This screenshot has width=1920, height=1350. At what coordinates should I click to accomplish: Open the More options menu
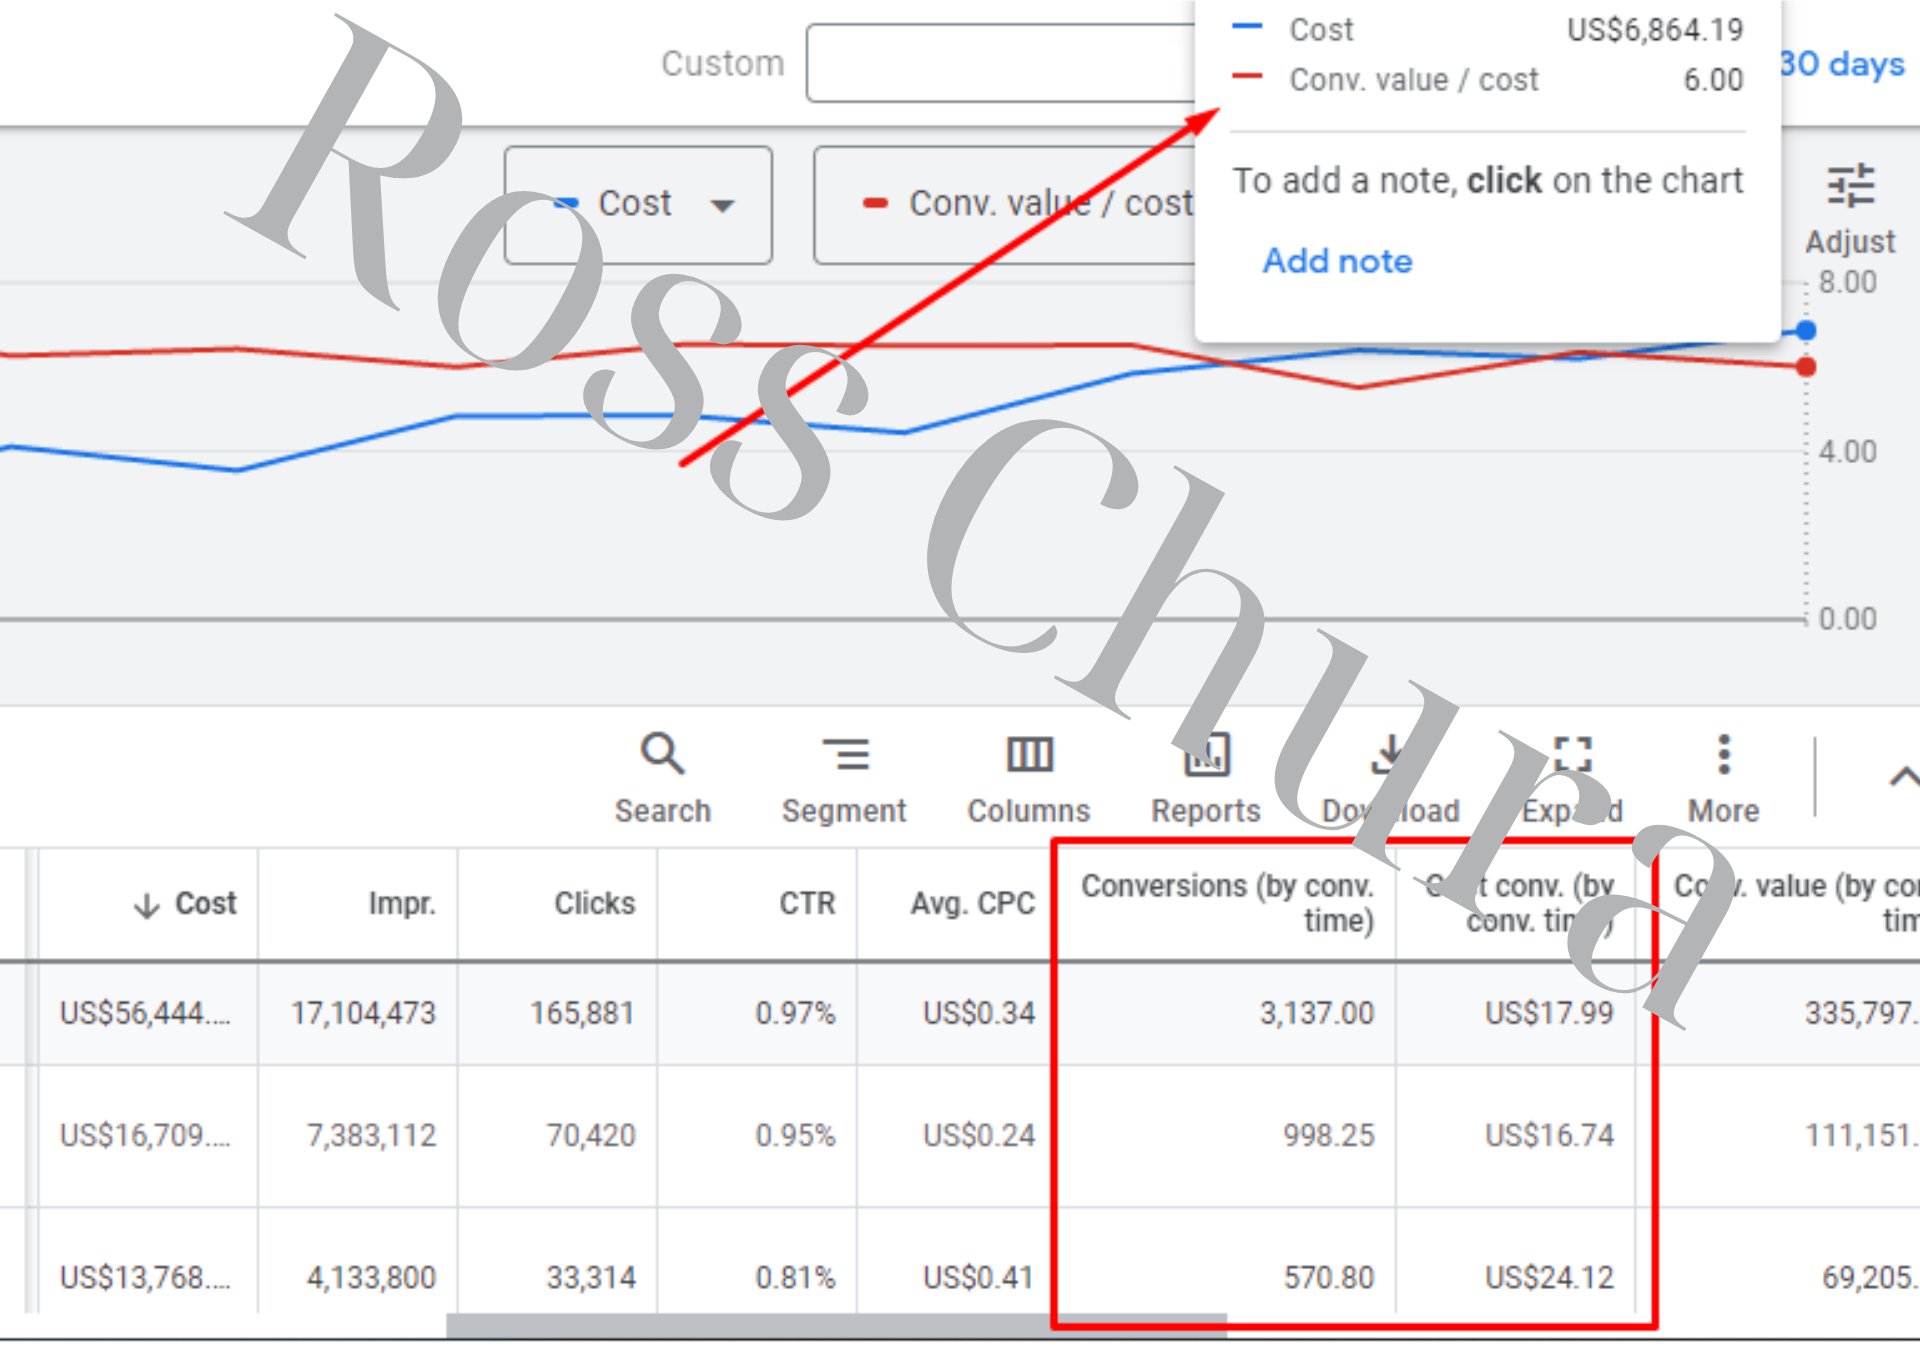pos(1723,779)
